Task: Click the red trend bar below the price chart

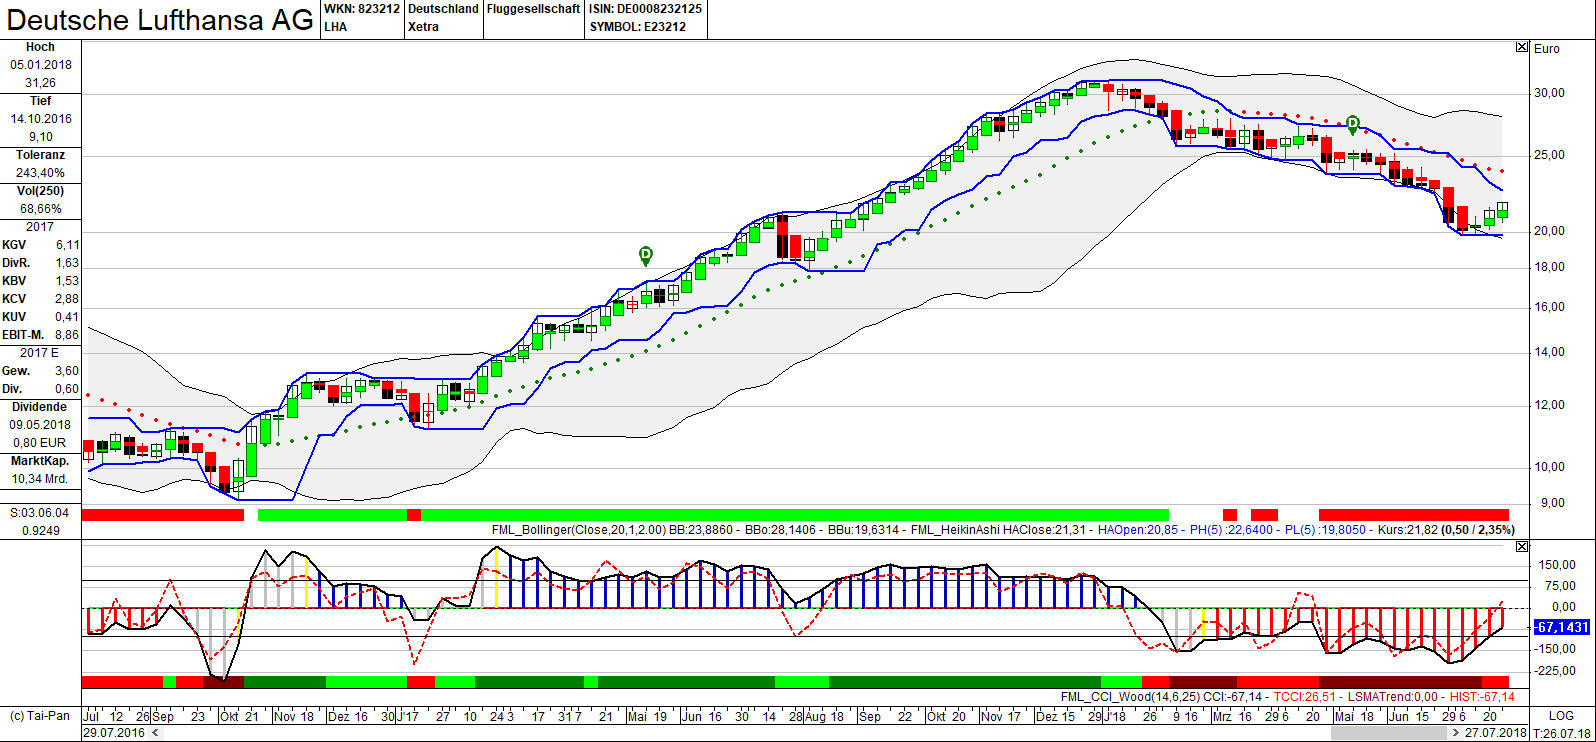Action: pyautogui.click(x=1412, y=515)
